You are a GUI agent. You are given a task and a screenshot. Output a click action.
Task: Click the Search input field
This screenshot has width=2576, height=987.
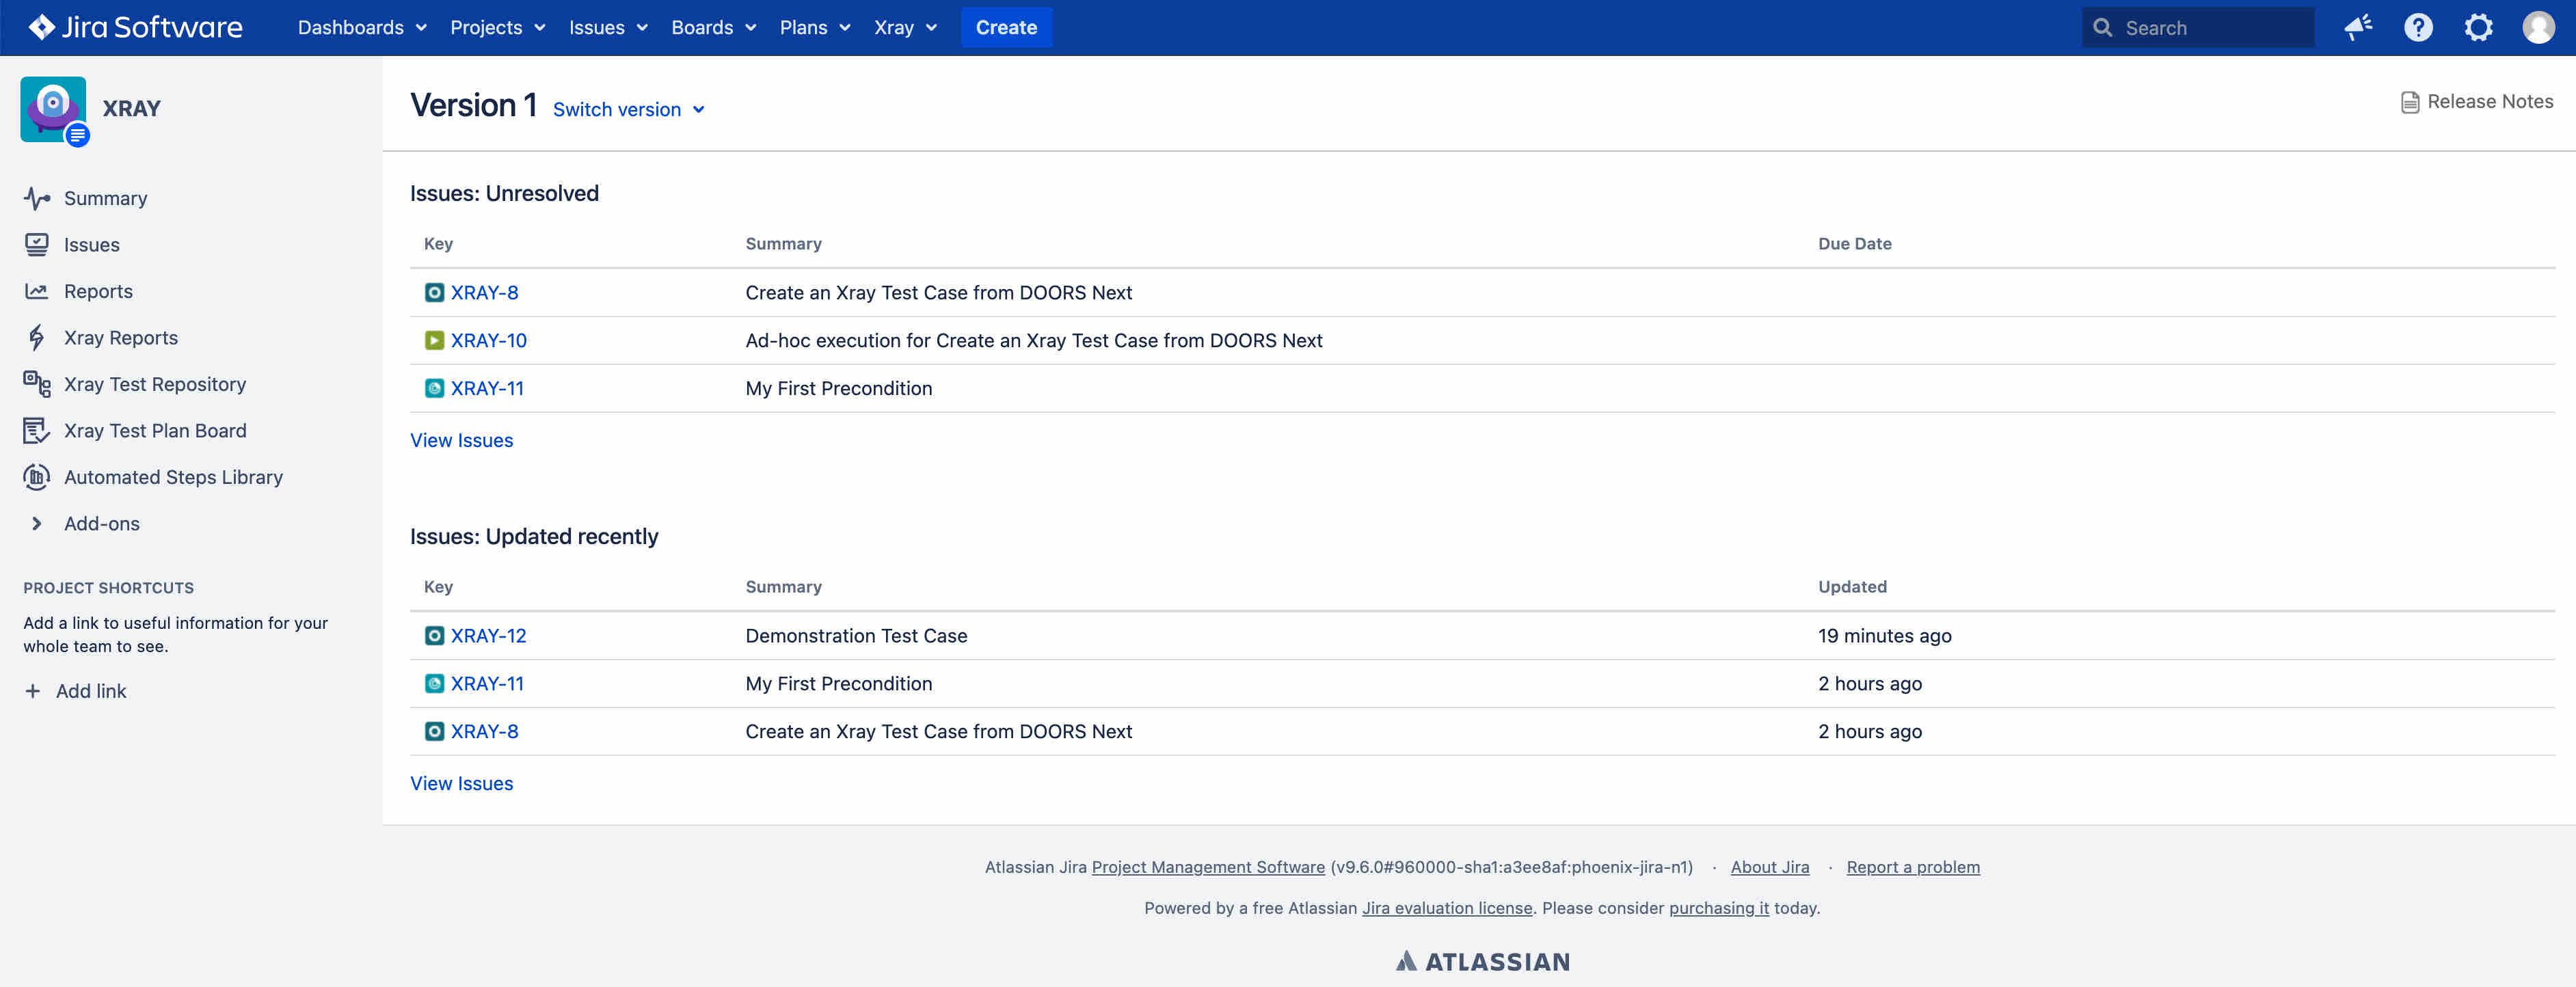(2210, 28)
